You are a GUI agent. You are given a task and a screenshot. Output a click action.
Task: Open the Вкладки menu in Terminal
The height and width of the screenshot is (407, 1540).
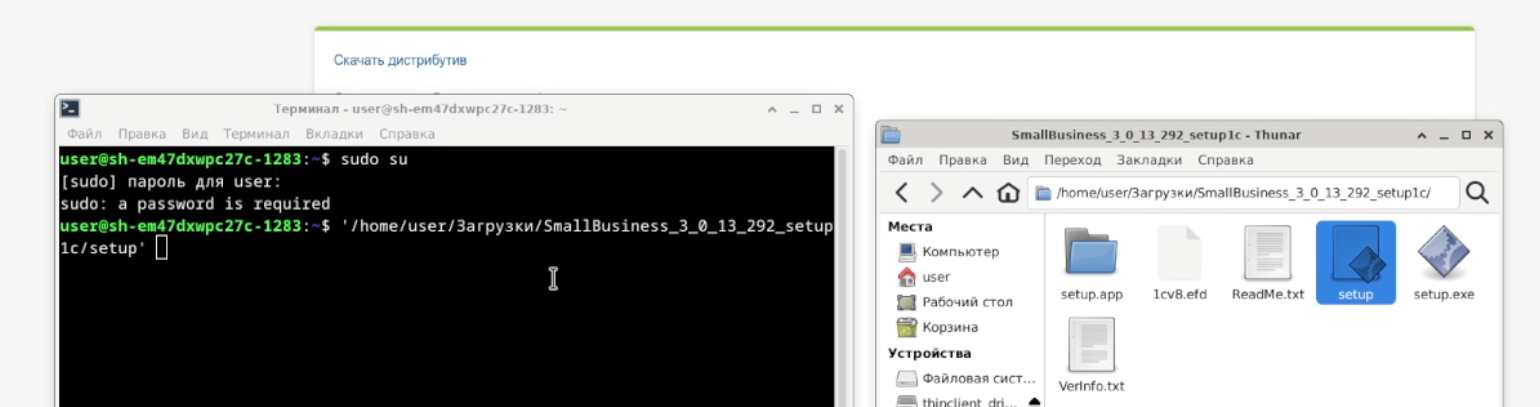point(334,133)
